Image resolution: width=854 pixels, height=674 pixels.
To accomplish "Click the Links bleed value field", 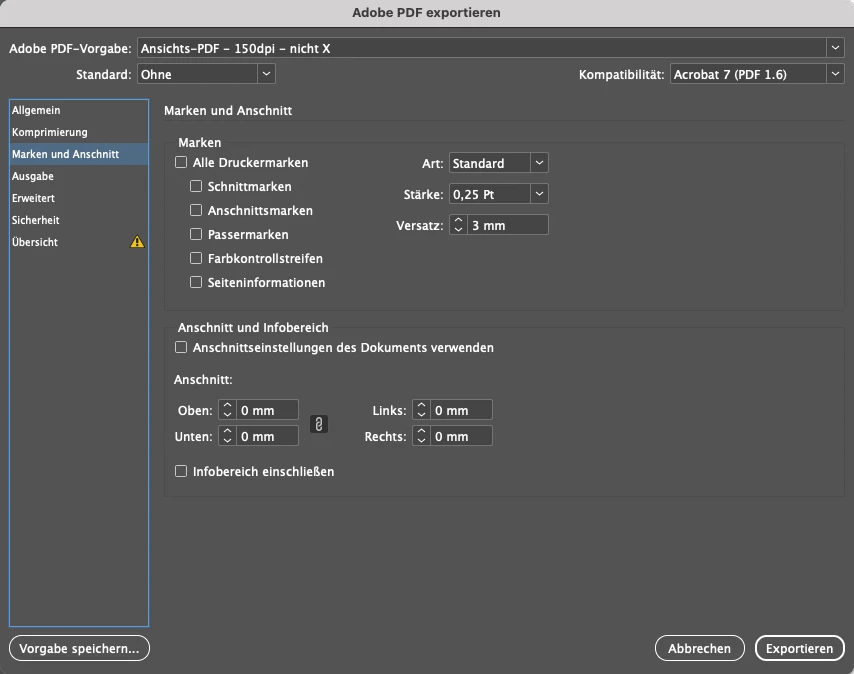I will (461, 410).
